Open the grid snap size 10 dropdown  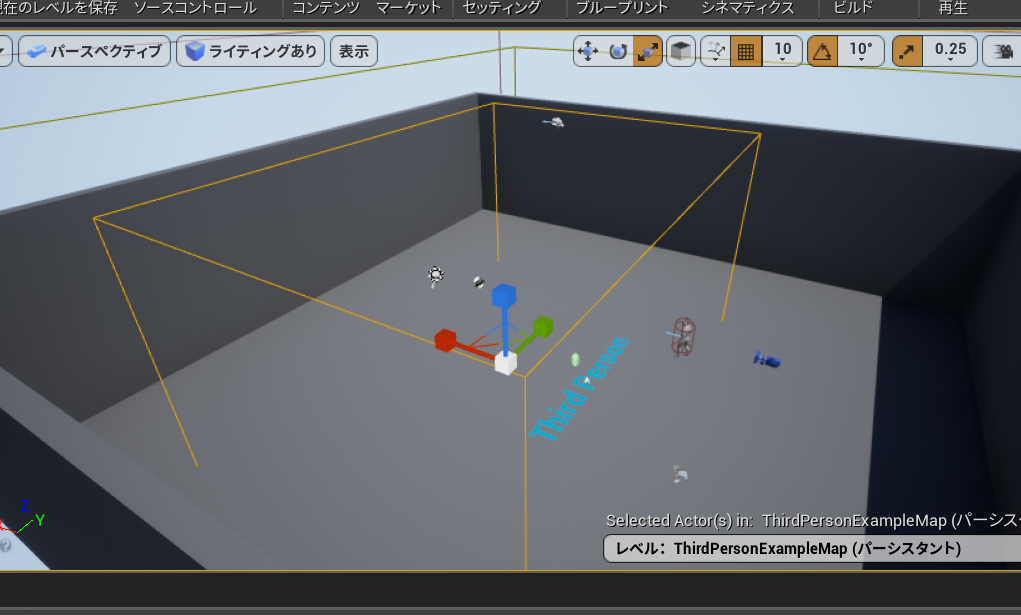tap(782, 51)
